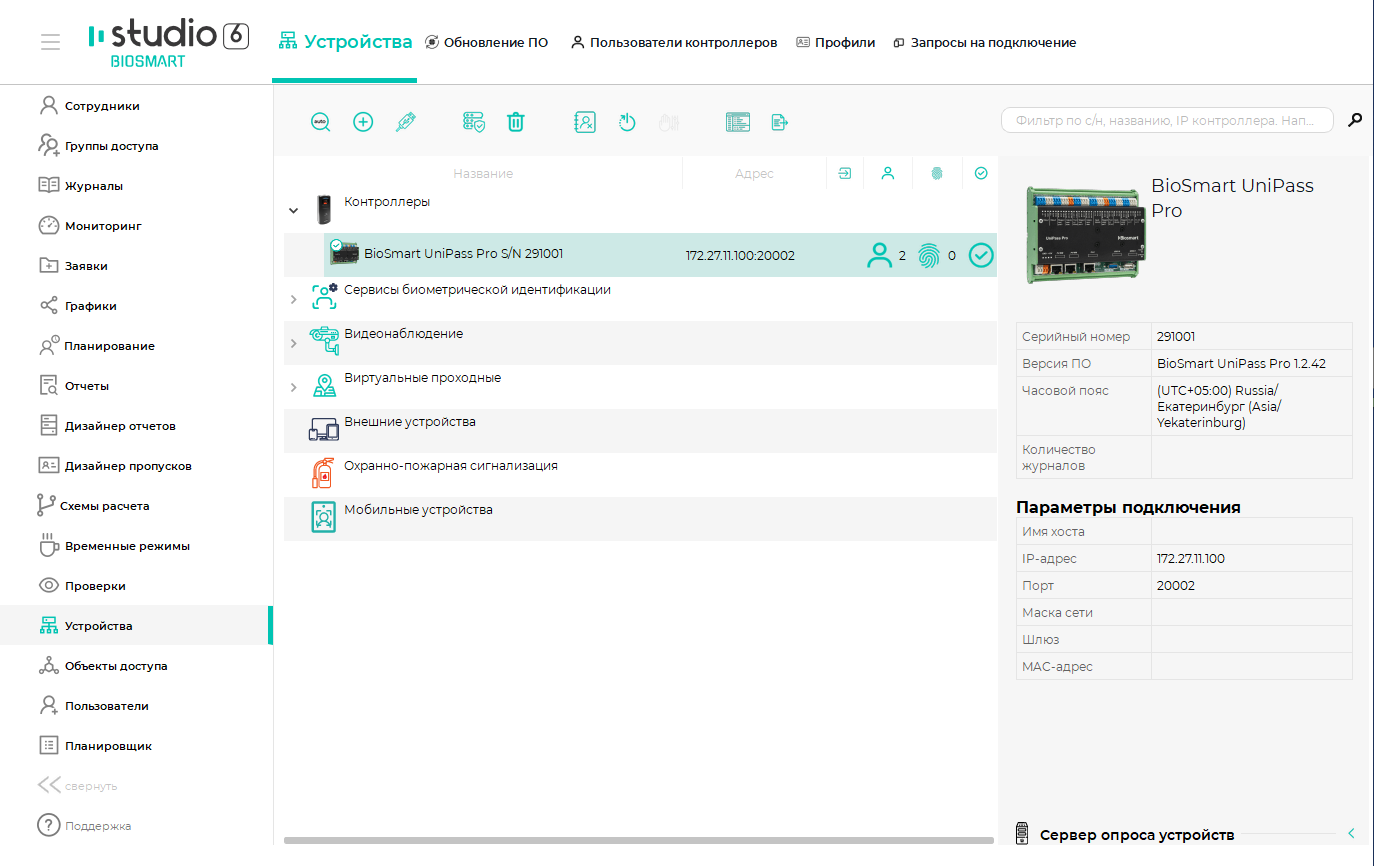Expand the Видеонаблюдение group
Image resolution: width=1374 pixels, height=866 pixels.
tap(293, 343)
